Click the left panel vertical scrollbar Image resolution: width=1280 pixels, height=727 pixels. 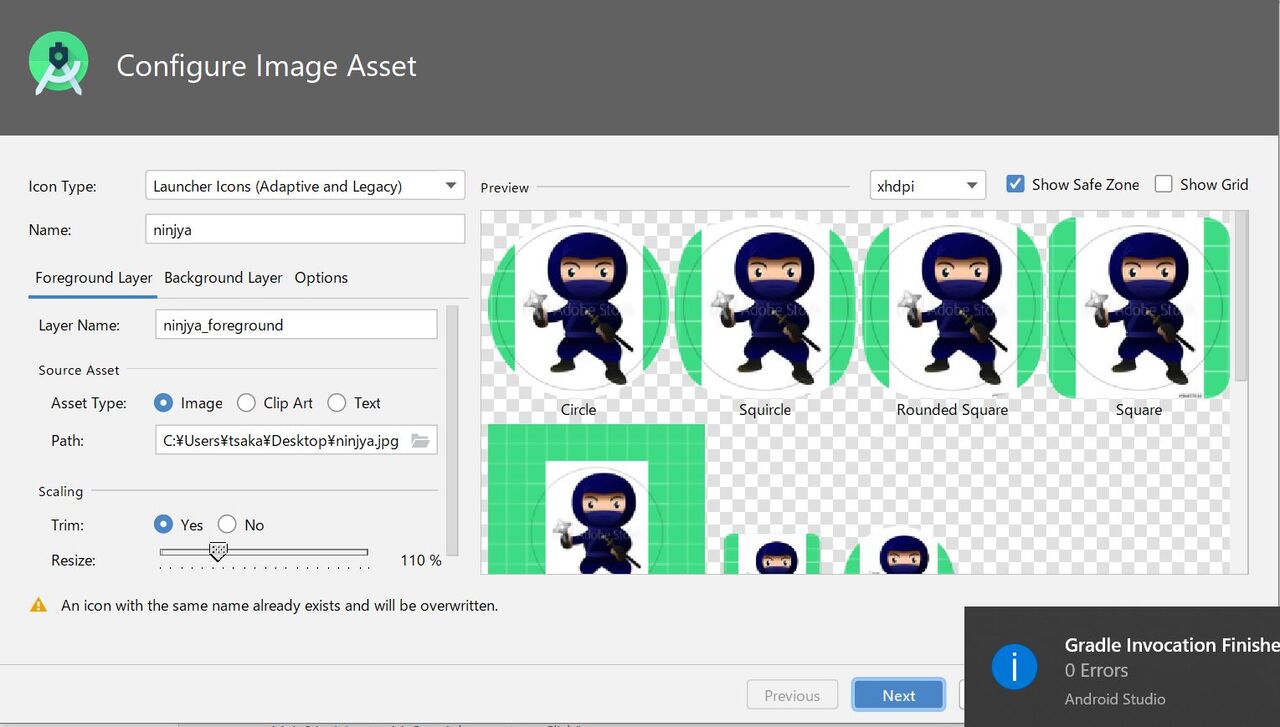[x=452, y=430]
